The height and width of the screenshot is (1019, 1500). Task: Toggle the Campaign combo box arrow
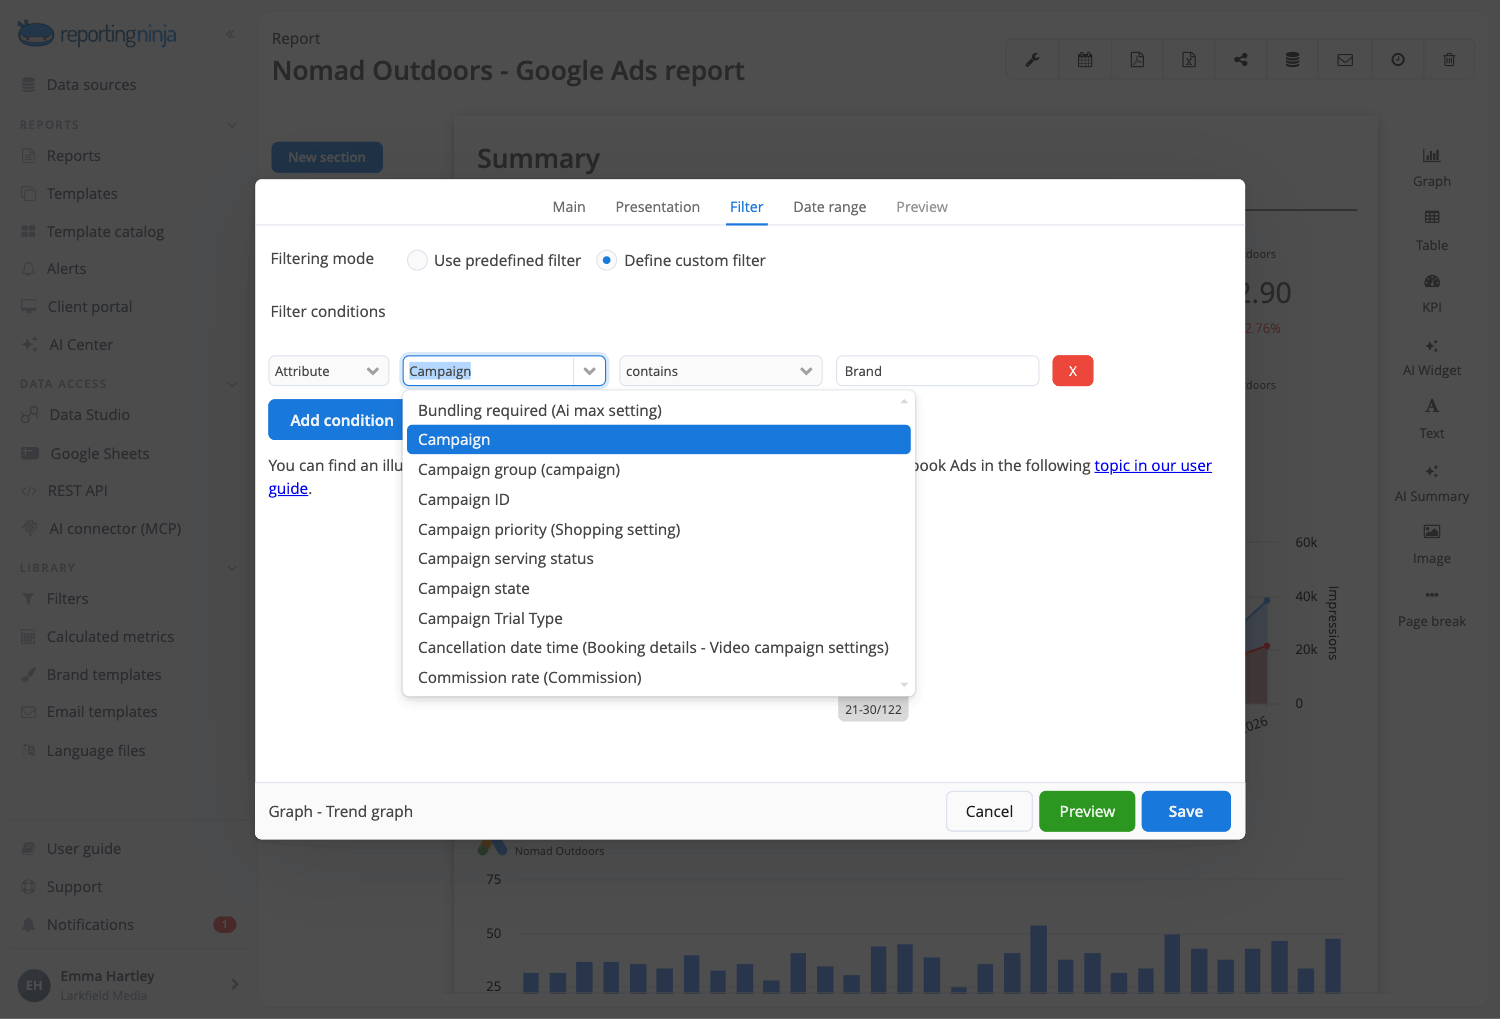590,371
